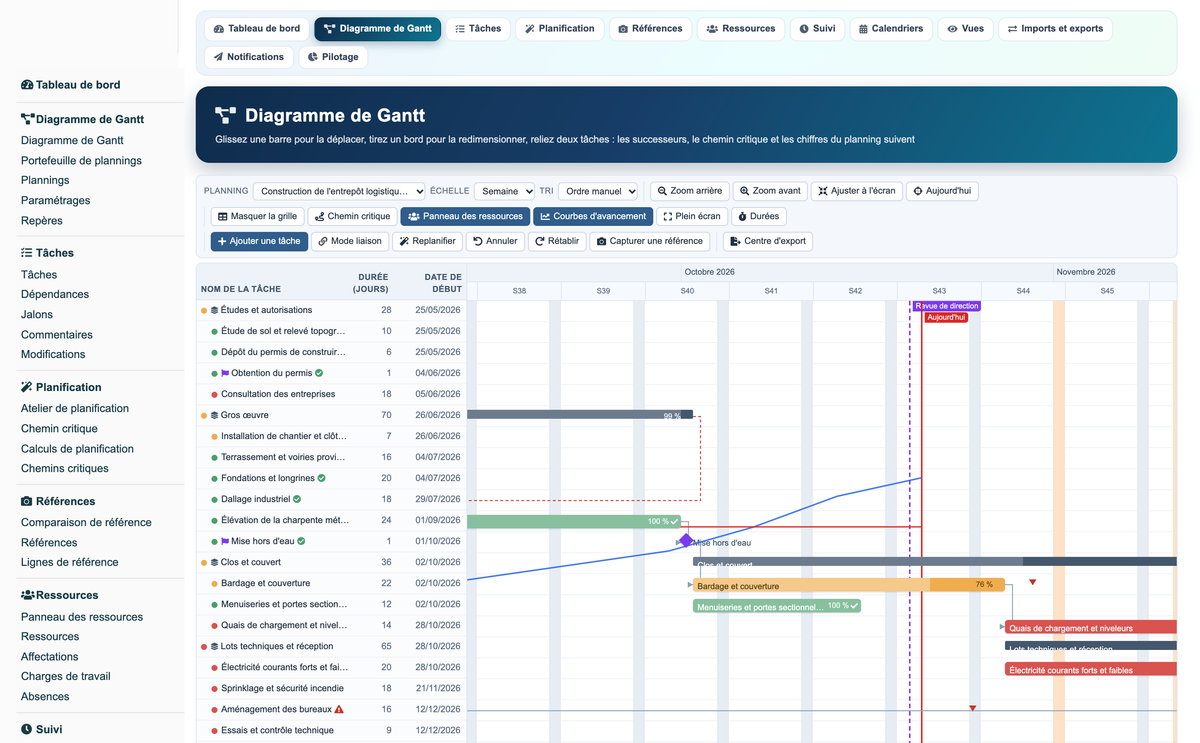Collapse the Études et autorisations group icon
This screenshot has width=1200, height=743.
[x=214, y=310]
